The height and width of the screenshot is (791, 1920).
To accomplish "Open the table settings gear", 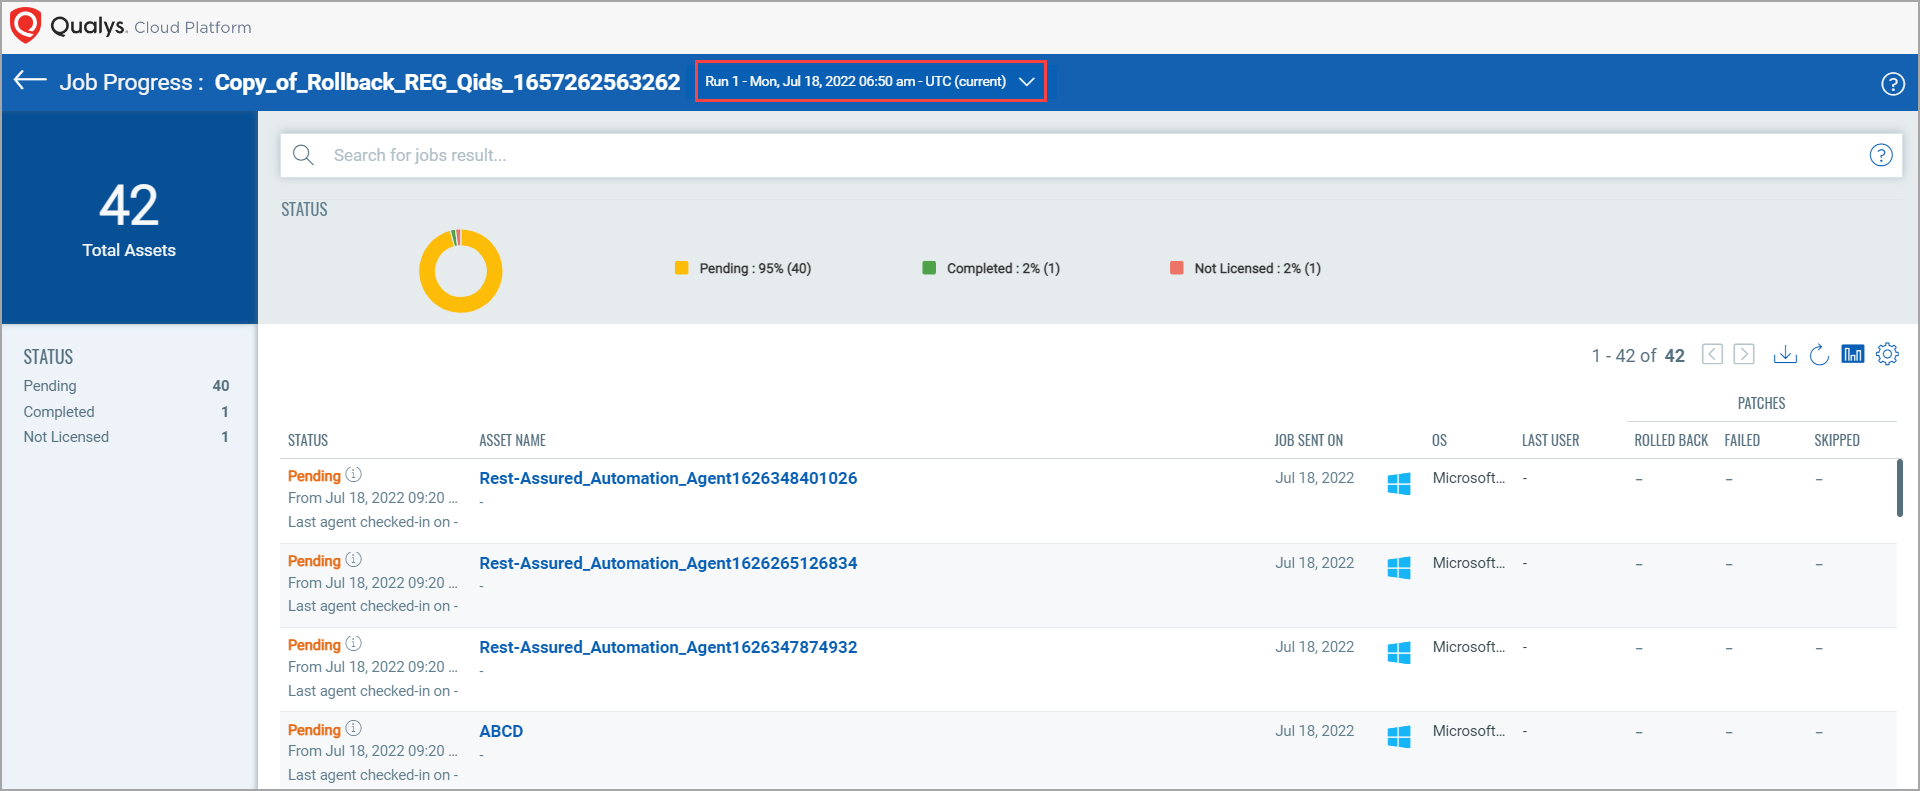I will coord(1887,354).
